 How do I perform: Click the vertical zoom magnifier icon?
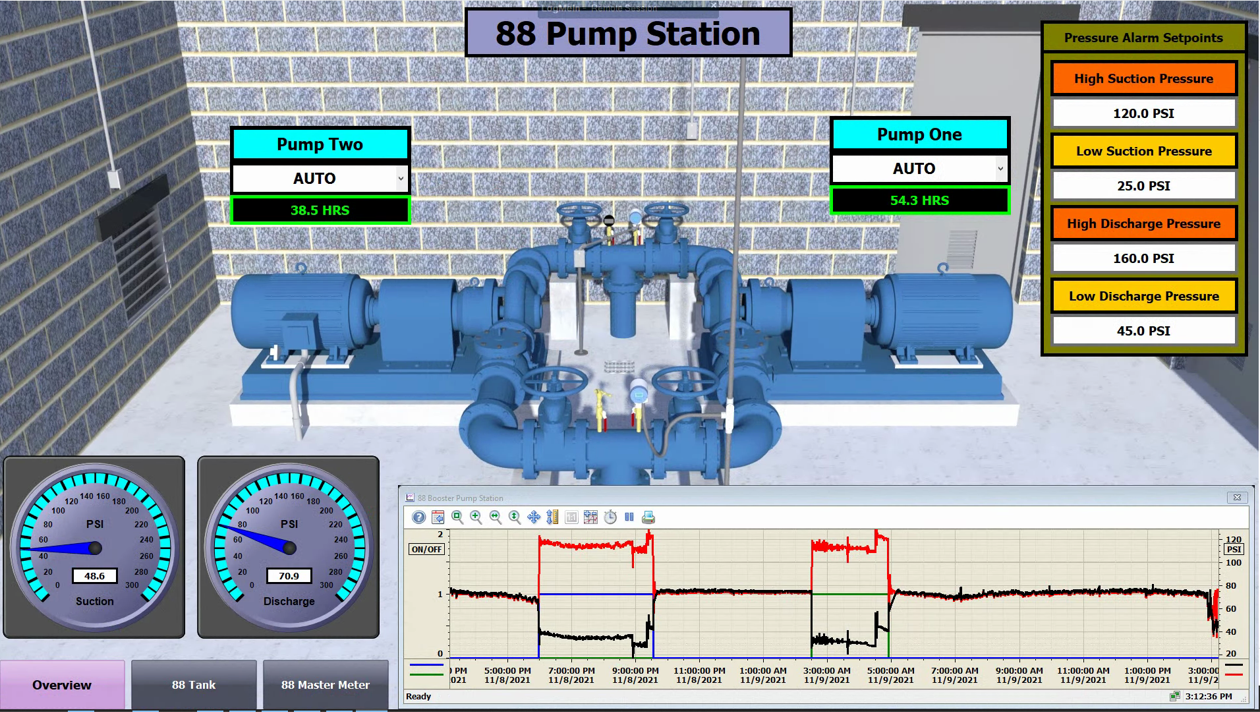tap(514, 517)
